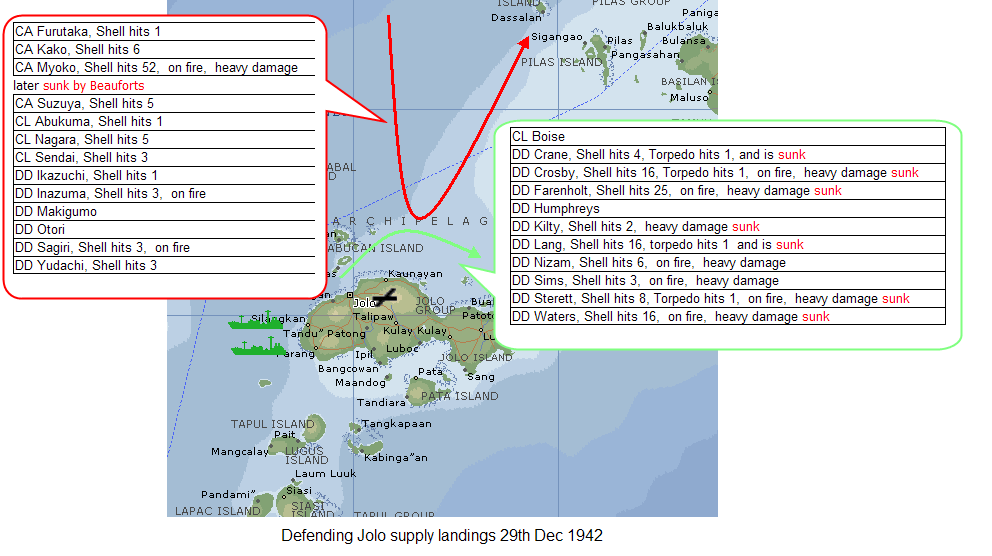992x556 pixels.
Task: Select the 'DD Makigumo' row
Action: tap(164, 211)
